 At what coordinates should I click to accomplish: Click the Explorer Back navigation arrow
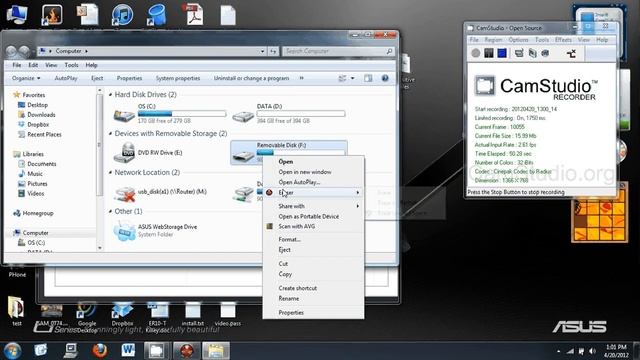click(12, 51)
